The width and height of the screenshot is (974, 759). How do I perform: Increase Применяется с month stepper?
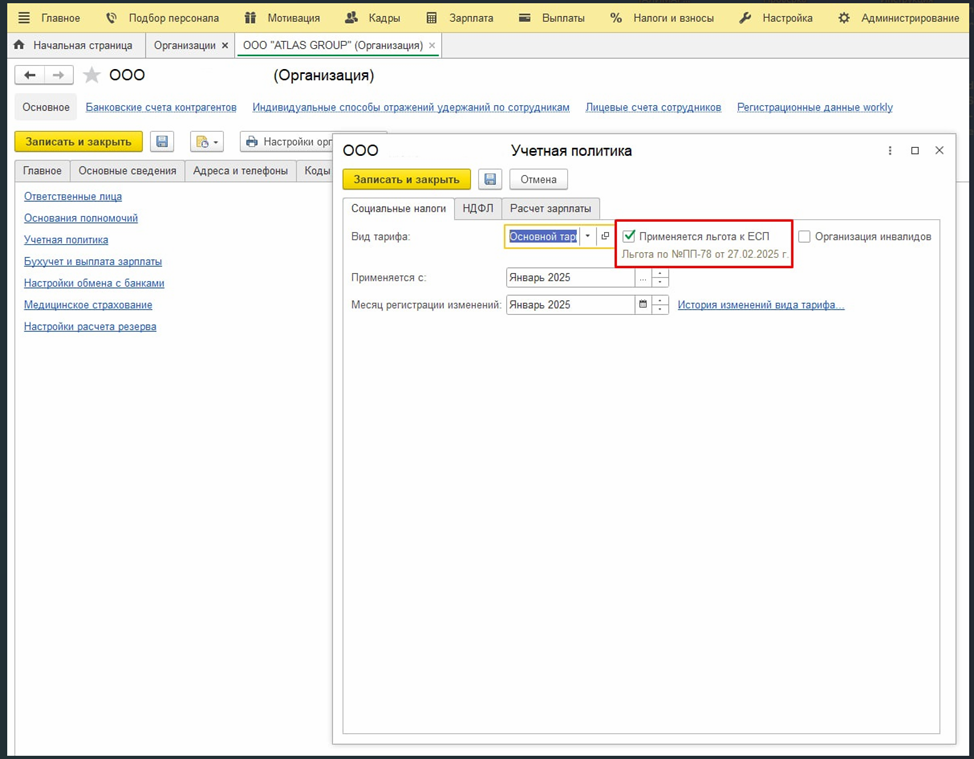pyautogui.click(x=660, y=273)
